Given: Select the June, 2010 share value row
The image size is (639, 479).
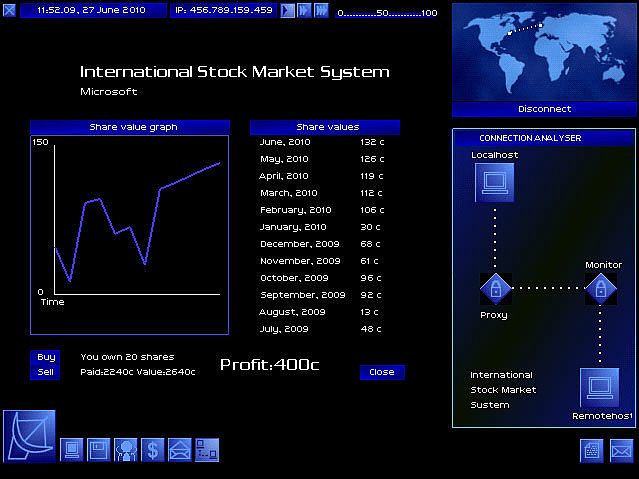Looking at the screenshot, I should (x=322, y=142).
